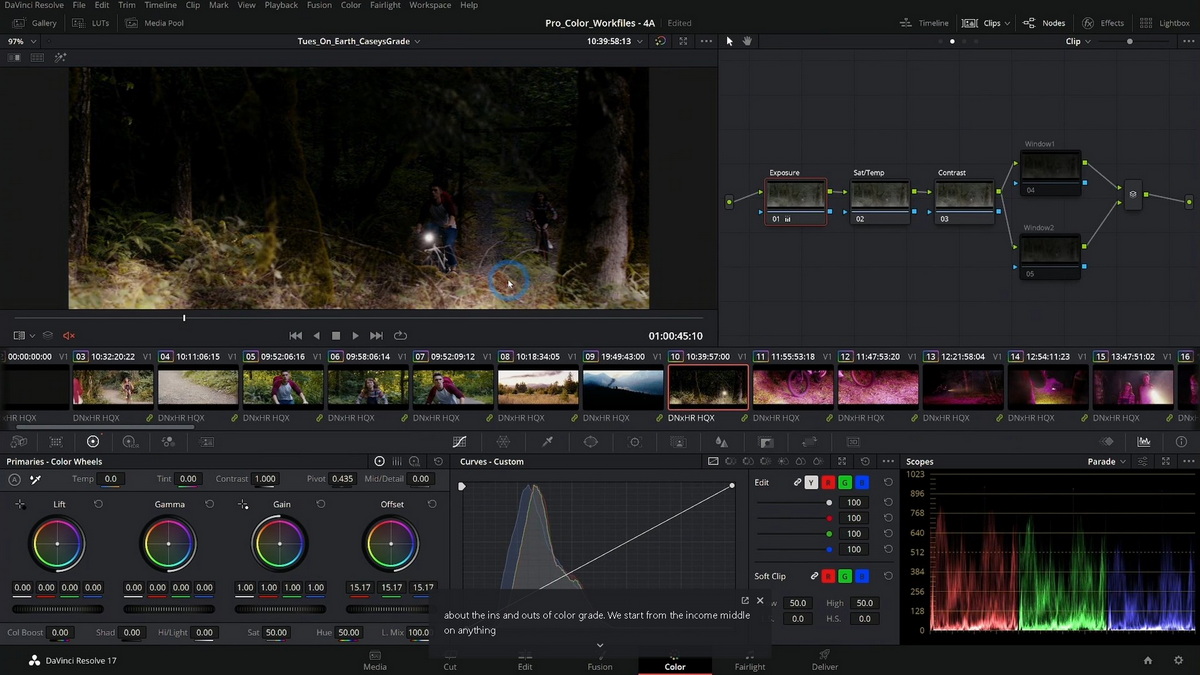Toggle the green channel Edit button
This screenshot has width=1200, height=675.
click(x=845, y=482)
